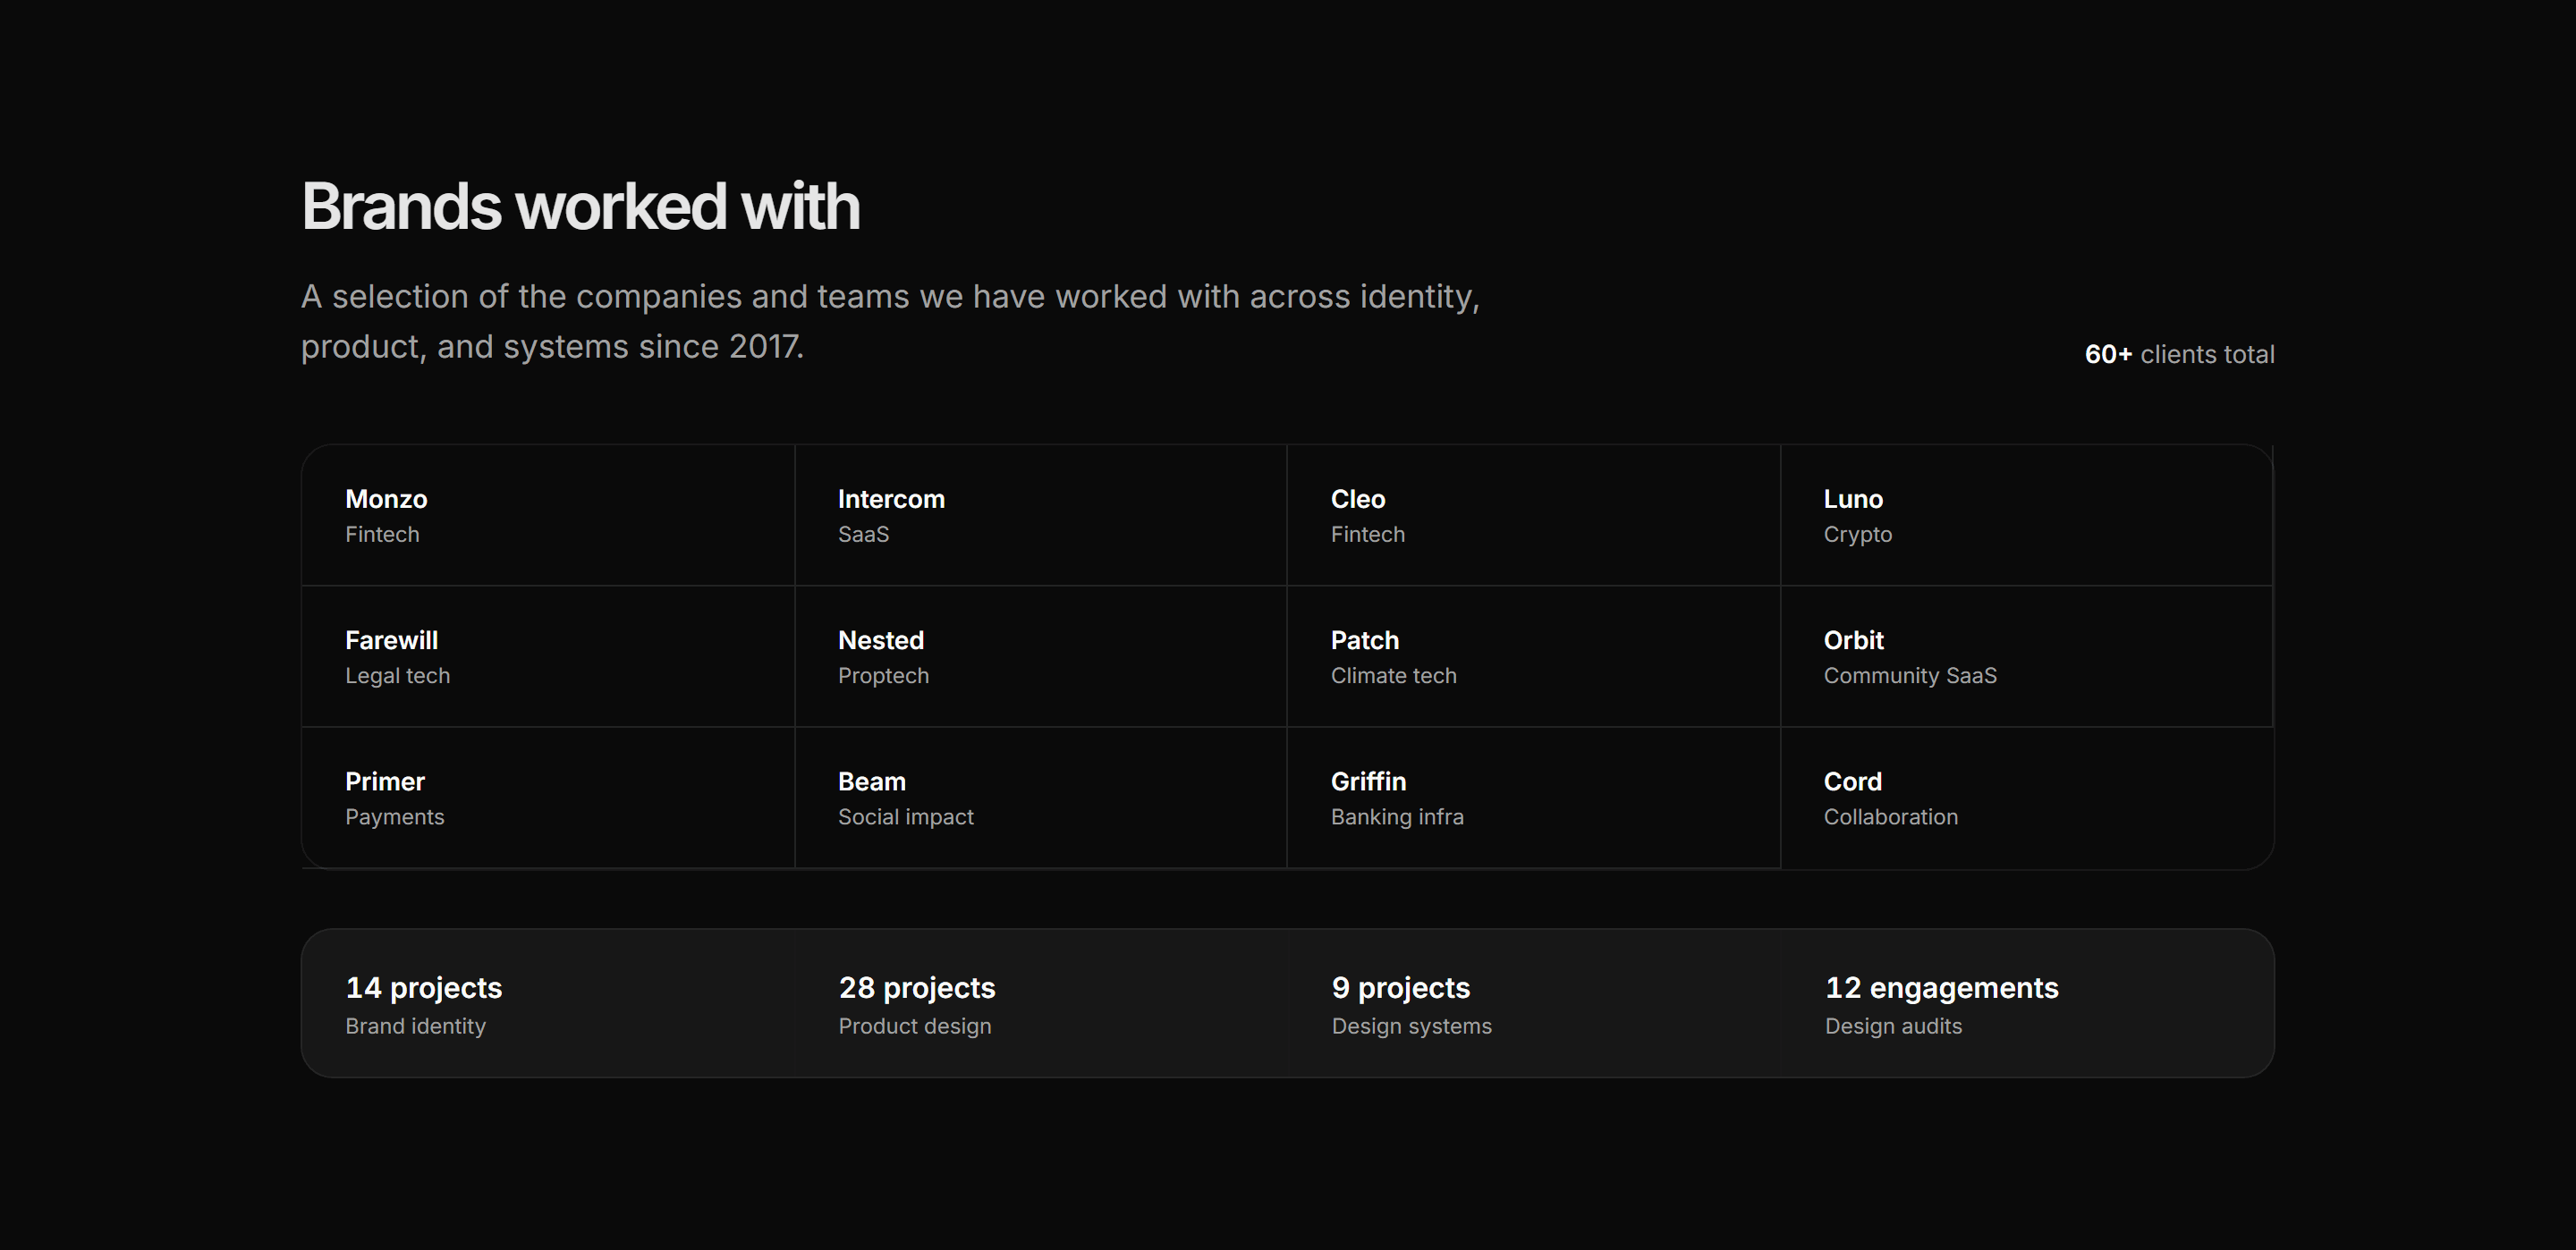The height and width of the screenshot is (1250, 2576).
Task: Click the 'Proptech' label
Action: (883, 676)
